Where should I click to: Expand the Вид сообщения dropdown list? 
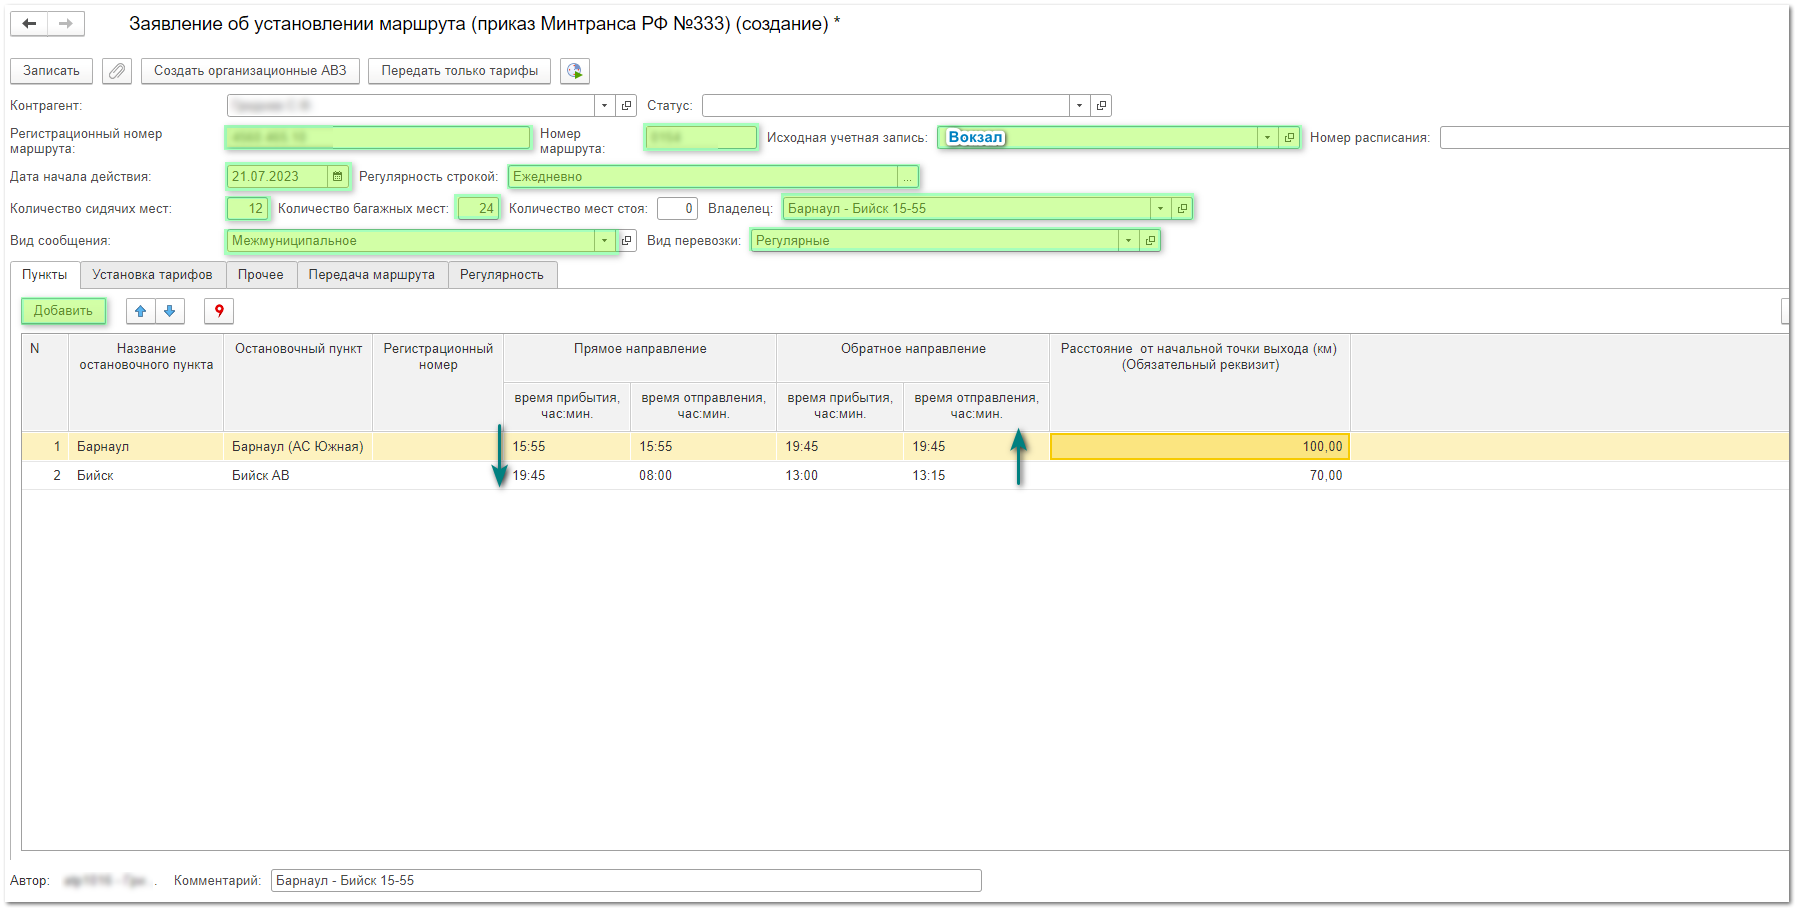(x=604, y=241)
